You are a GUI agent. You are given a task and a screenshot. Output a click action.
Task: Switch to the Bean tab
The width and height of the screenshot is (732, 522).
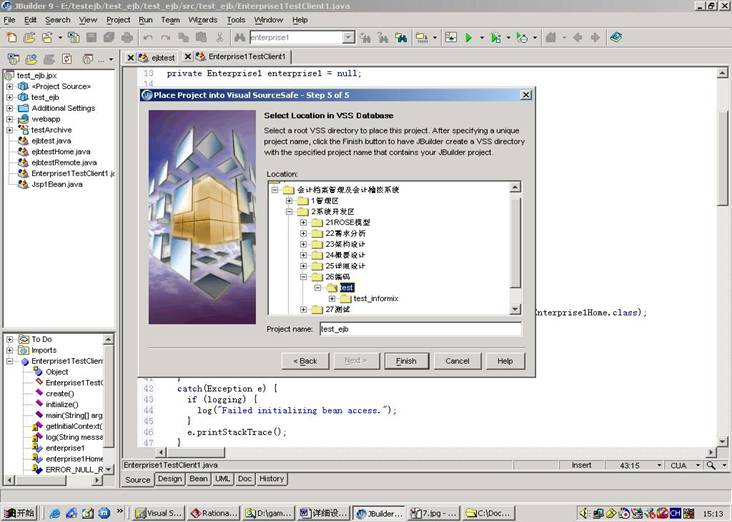198,479
